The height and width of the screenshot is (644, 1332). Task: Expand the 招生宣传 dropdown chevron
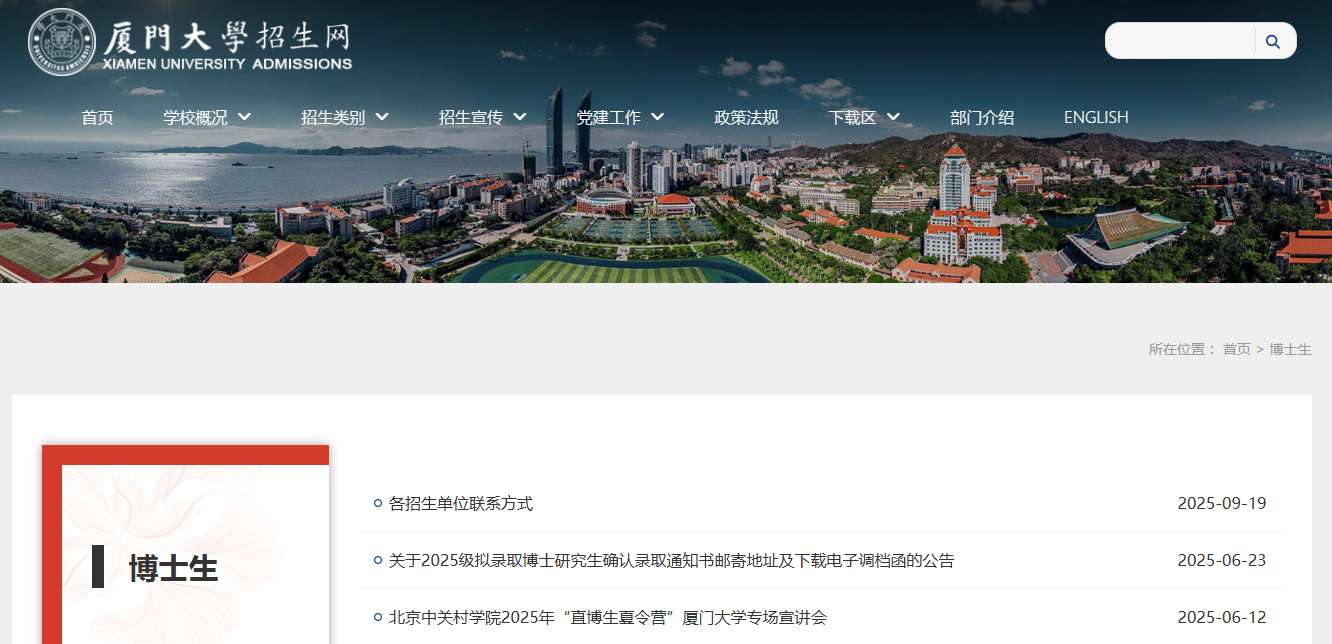(520, 117)
